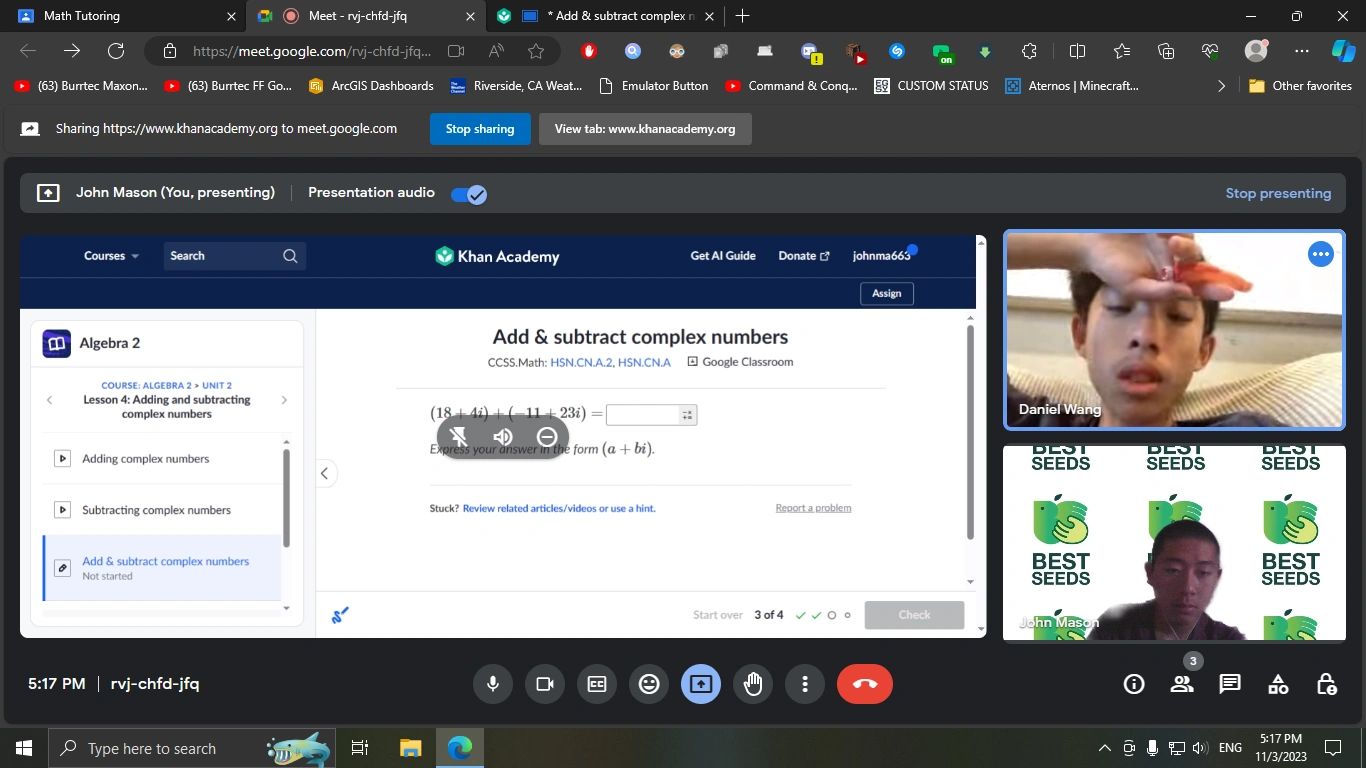Turn off camera in Meet toolbar

click(545, 684)
